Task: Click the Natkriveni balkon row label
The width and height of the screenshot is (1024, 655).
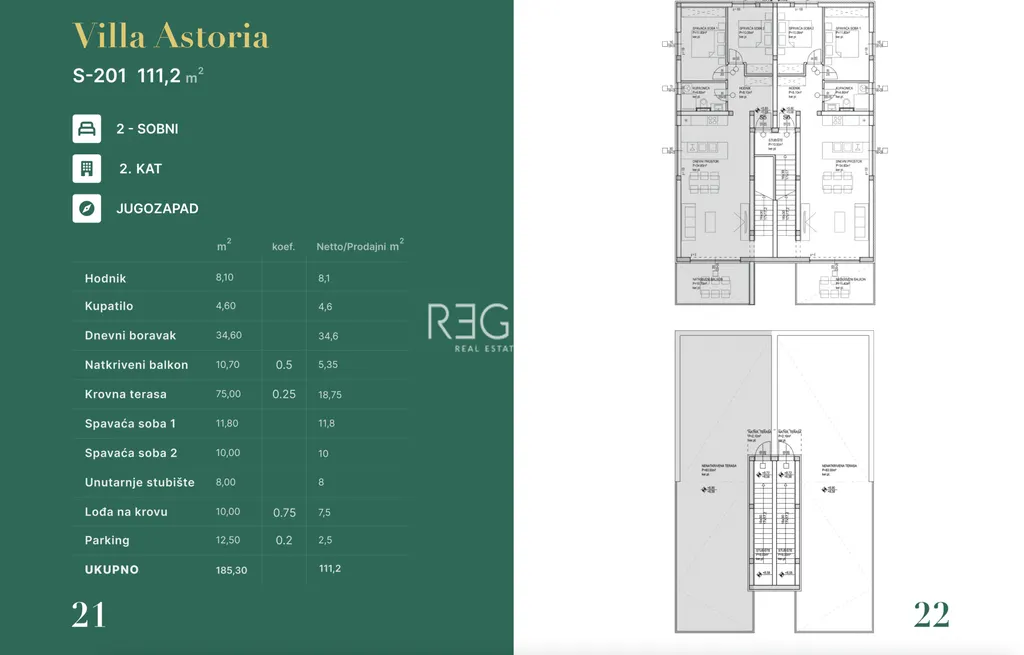Action: tap(136, 365)
